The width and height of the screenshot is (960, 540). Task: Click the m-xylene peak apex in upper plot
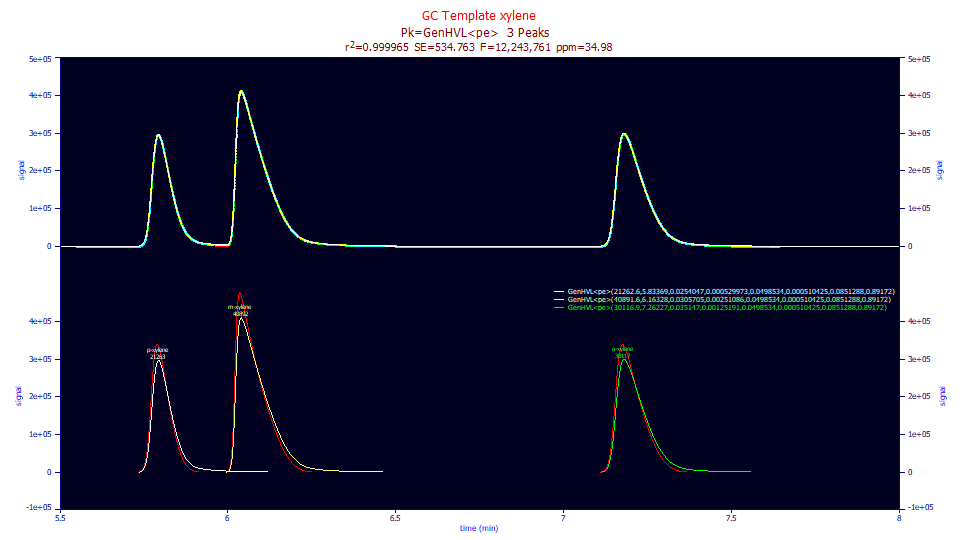pyautogui.click(x=241, y=91)
